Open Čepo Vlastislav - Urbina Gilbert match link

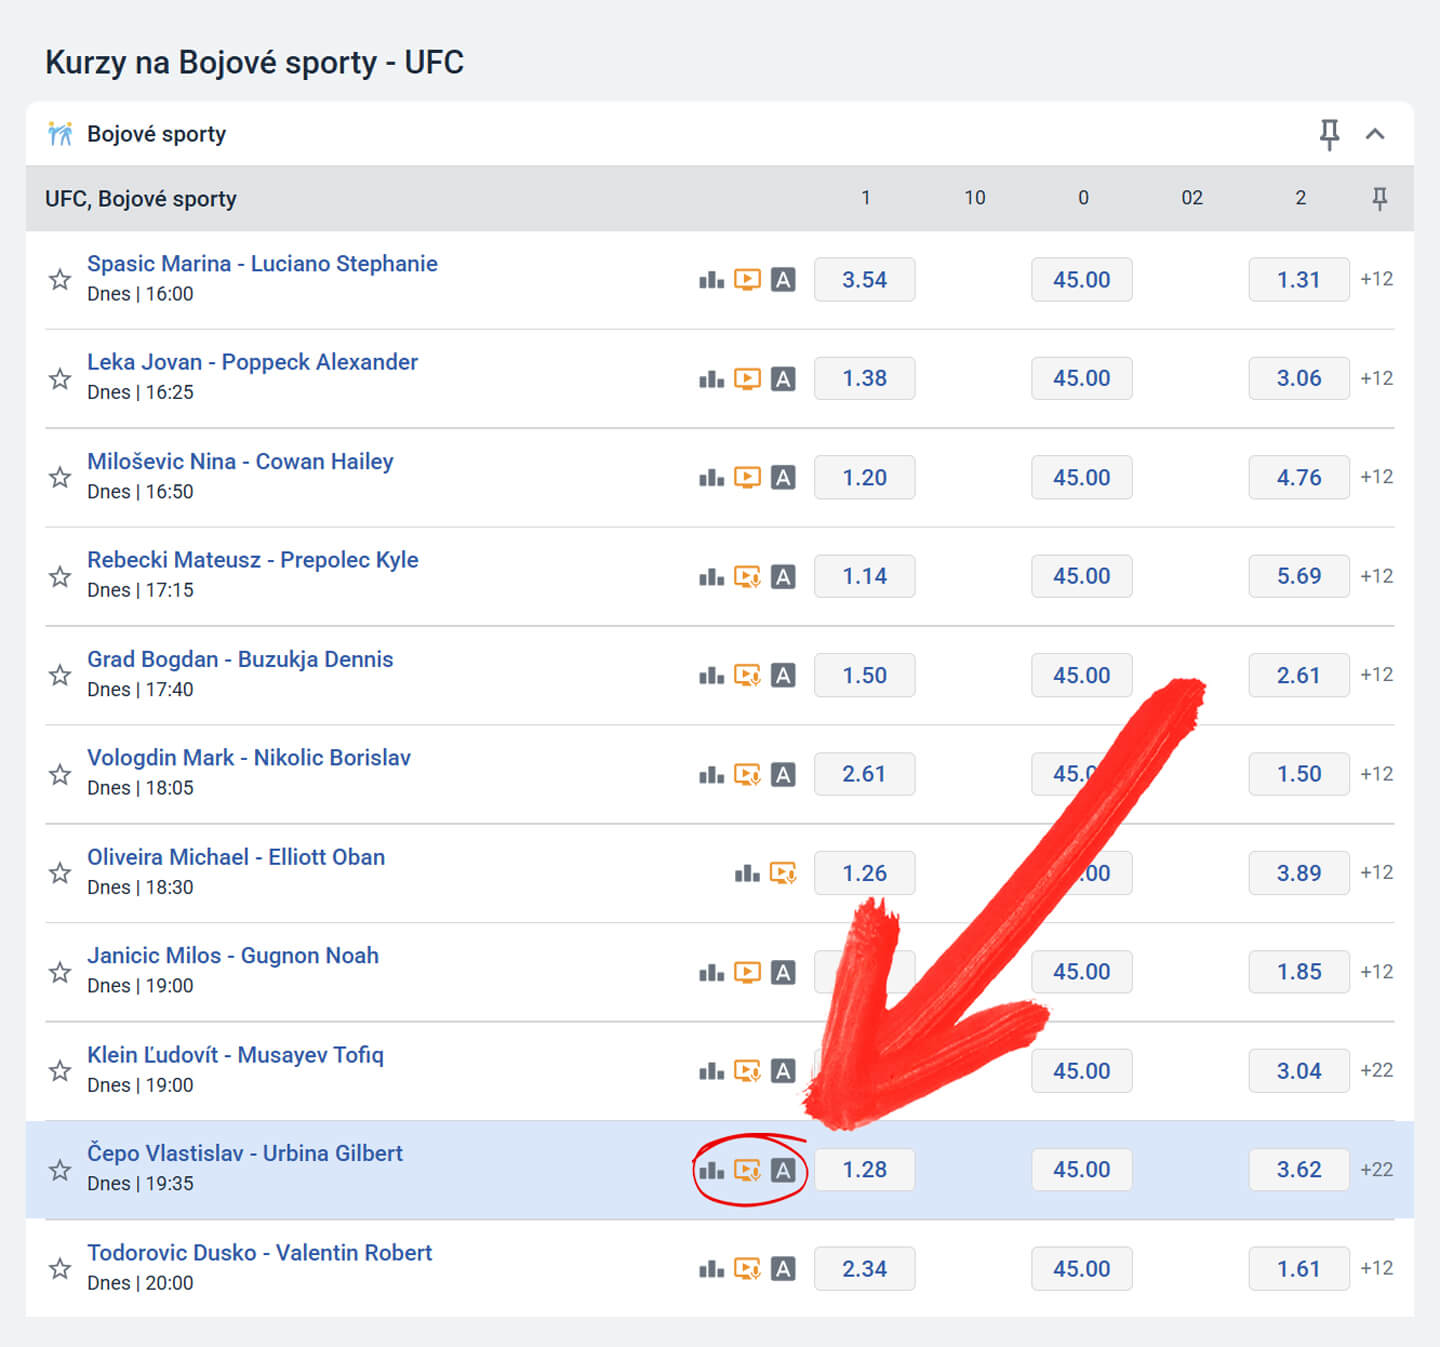pyautogui.click(x=245, y=1153)
